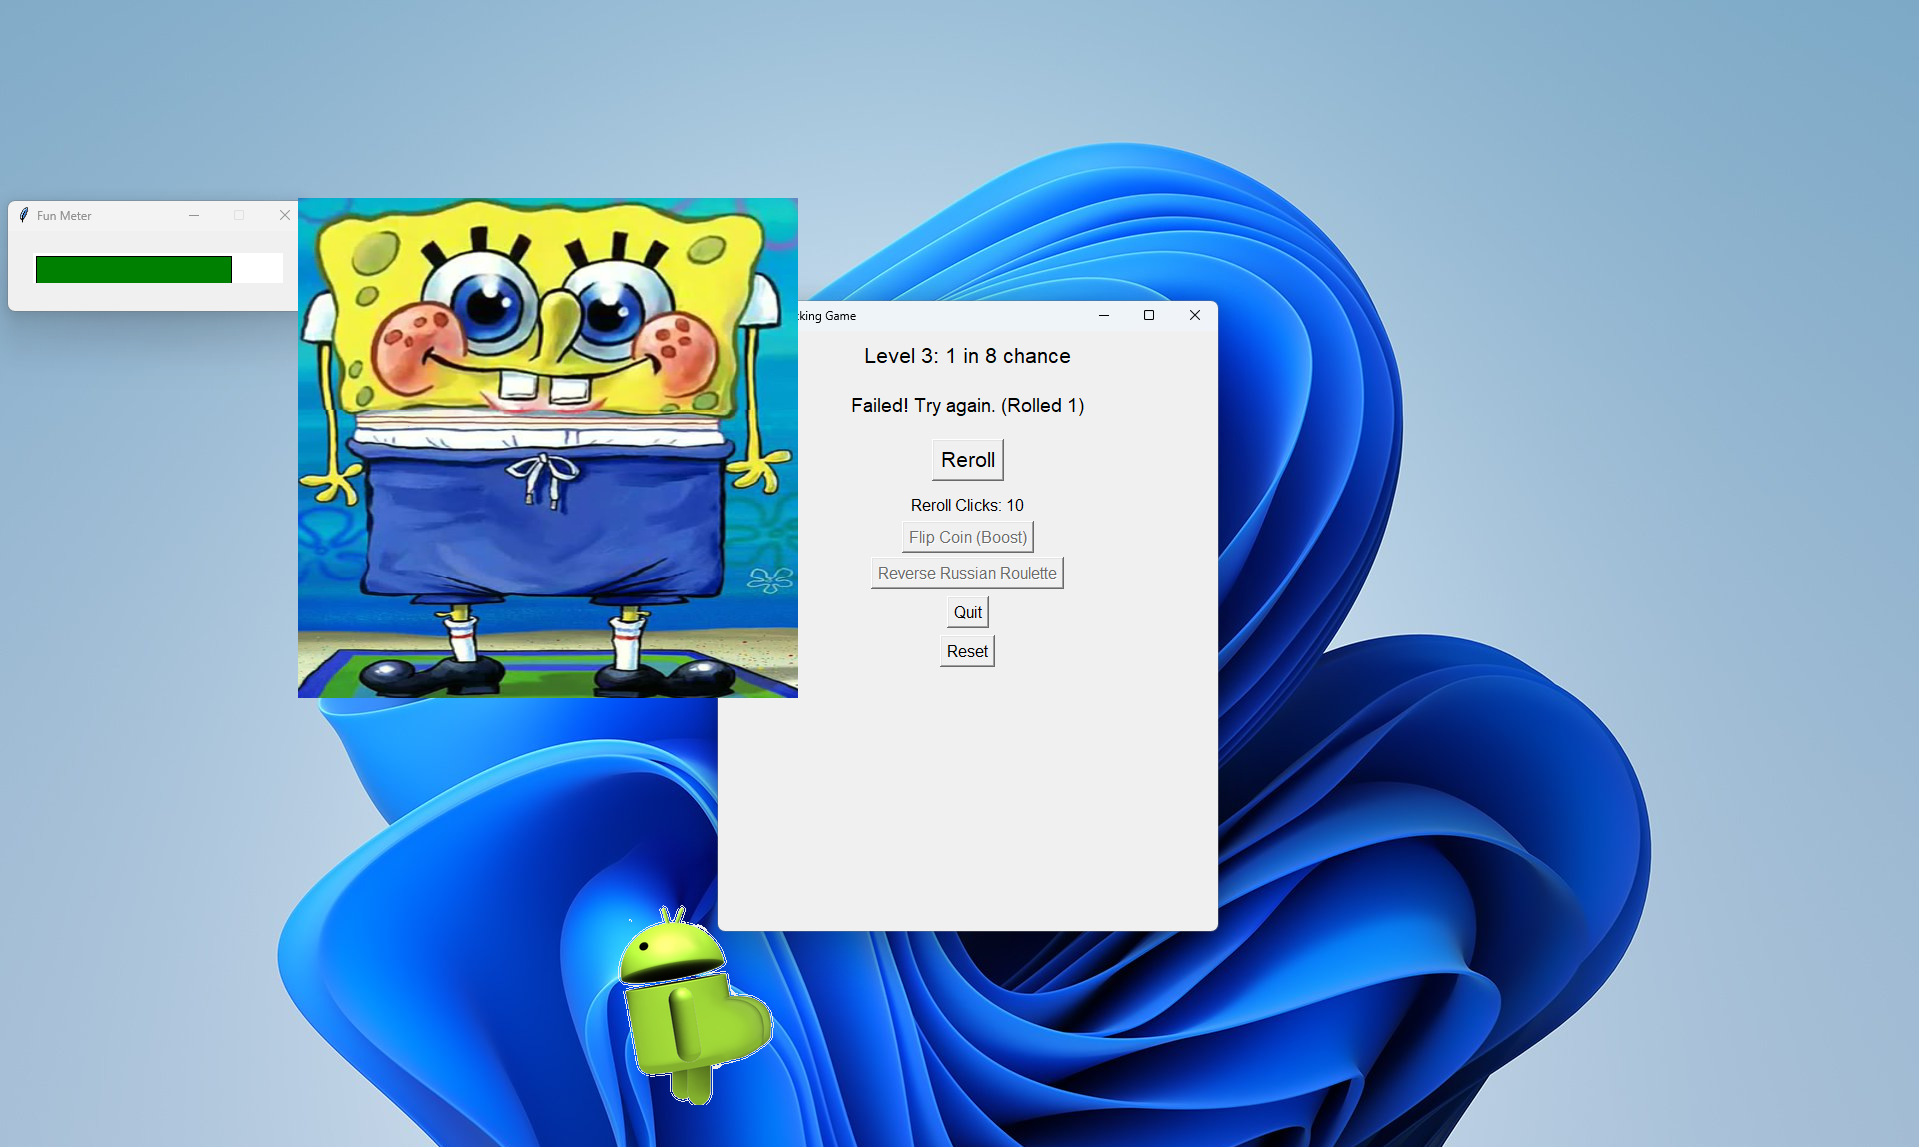Click the 'Reroll Clicks: 10' label
1919x1147 pixels.
967,505
